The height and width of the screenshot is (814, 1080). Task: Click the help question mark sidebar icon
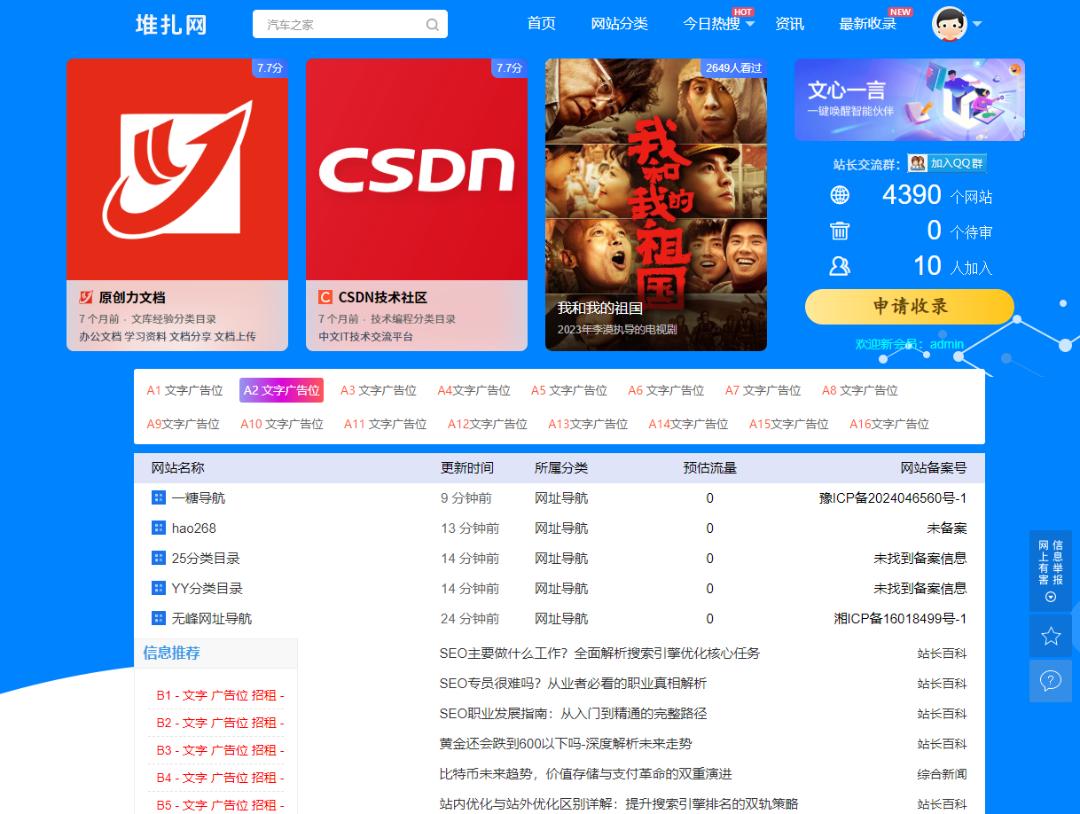pos(1050,681)
